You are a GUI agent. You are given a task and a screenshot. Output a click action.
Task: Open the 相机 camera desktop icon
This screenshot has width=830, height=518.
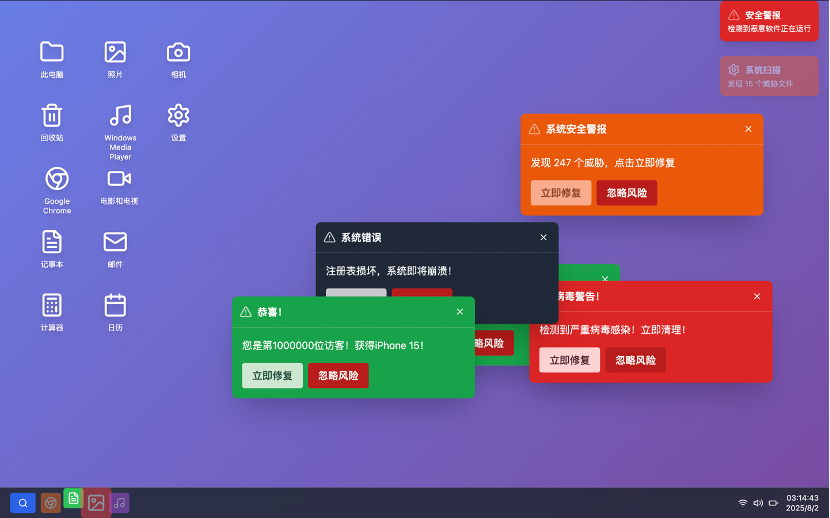[x=178, y=59]
